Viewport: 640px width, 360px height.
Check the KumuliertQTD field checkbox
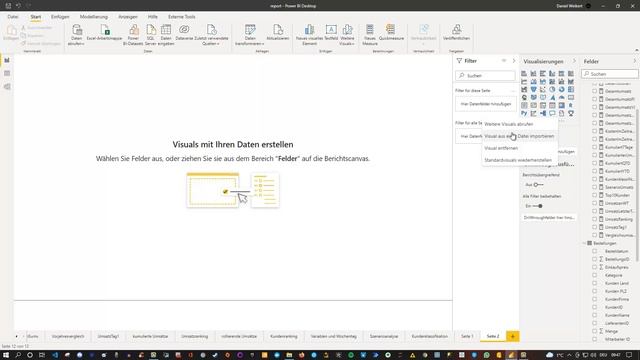(x=595, y=163)
